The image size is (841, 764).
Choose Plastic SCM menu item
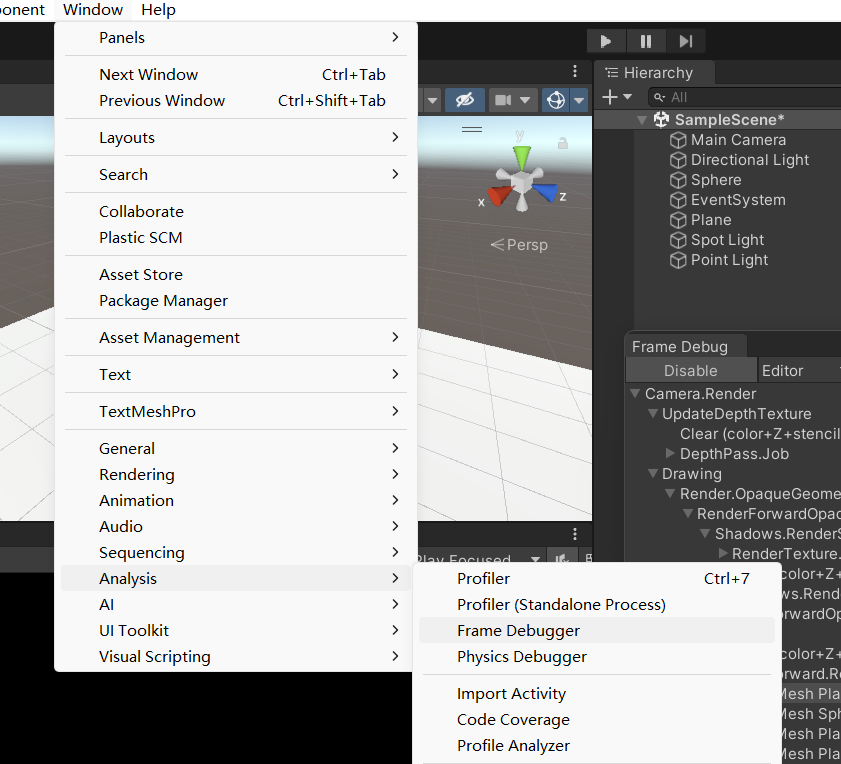coord(236,238)
